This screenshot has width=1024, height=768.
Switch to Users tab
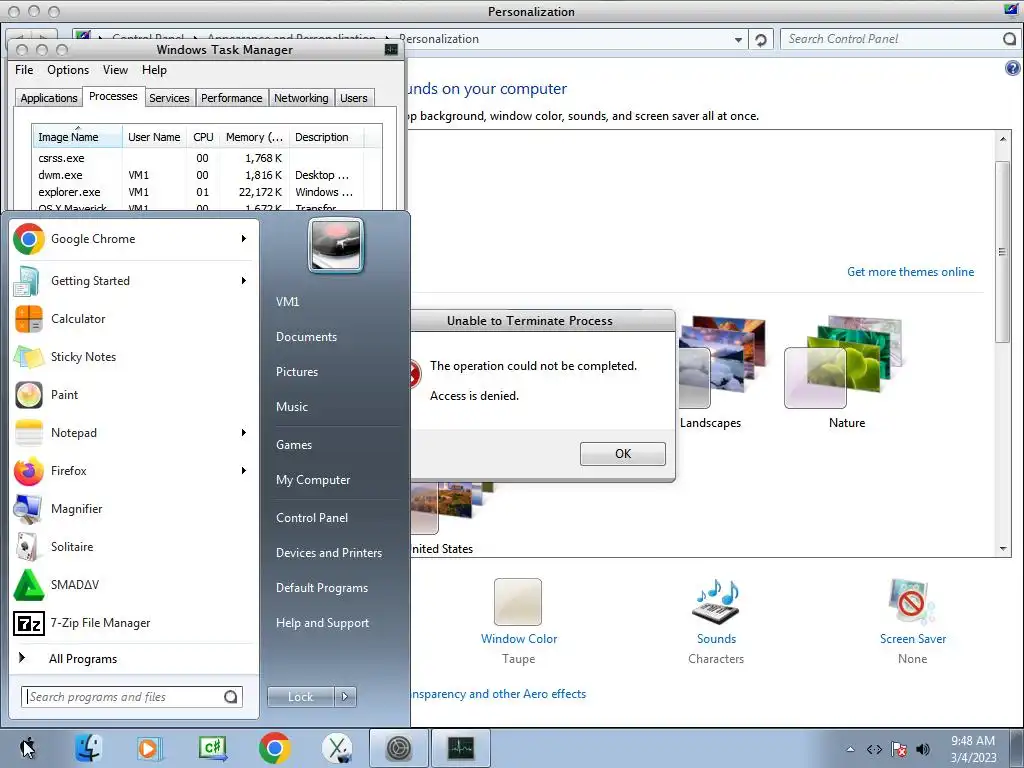click(354, 98)
